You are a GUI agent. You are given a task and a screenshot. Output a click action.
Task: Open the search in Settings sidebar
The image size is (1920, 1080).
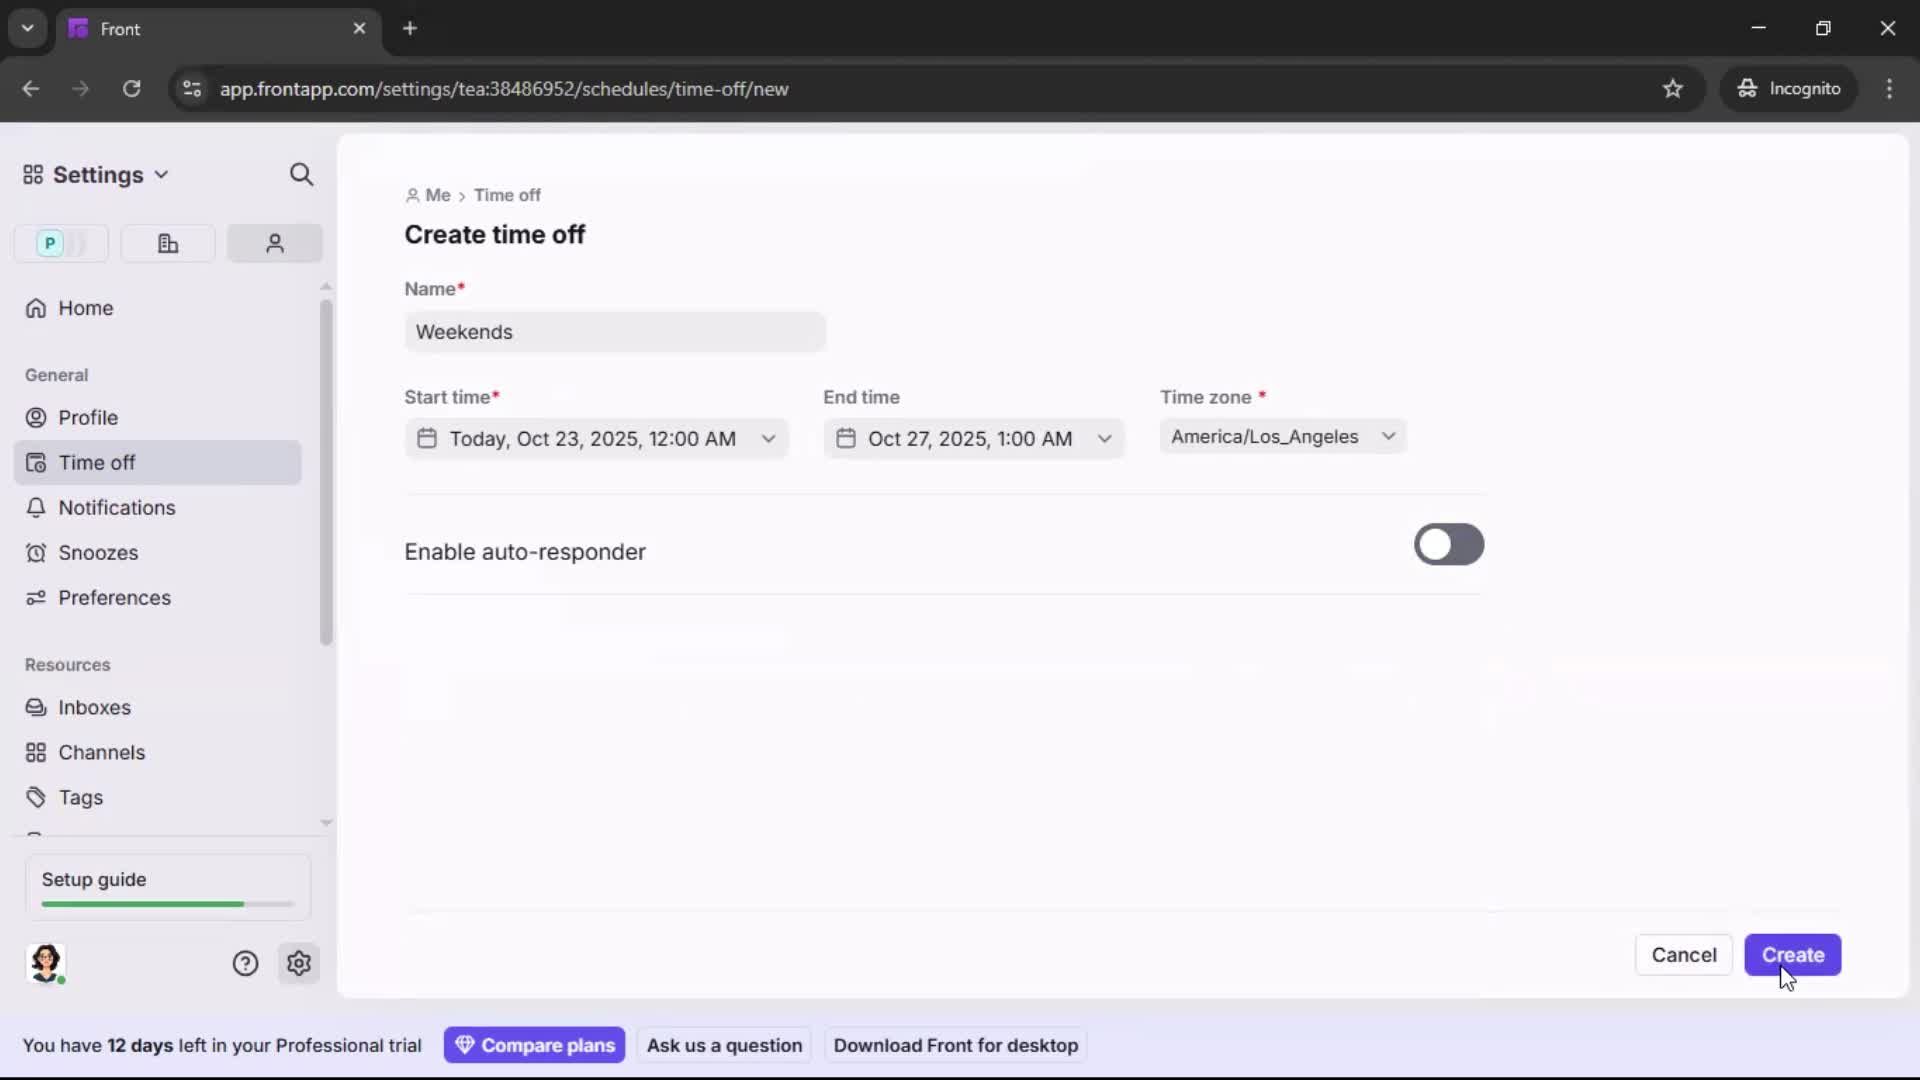pyautogui.click(x=301, y=174)
